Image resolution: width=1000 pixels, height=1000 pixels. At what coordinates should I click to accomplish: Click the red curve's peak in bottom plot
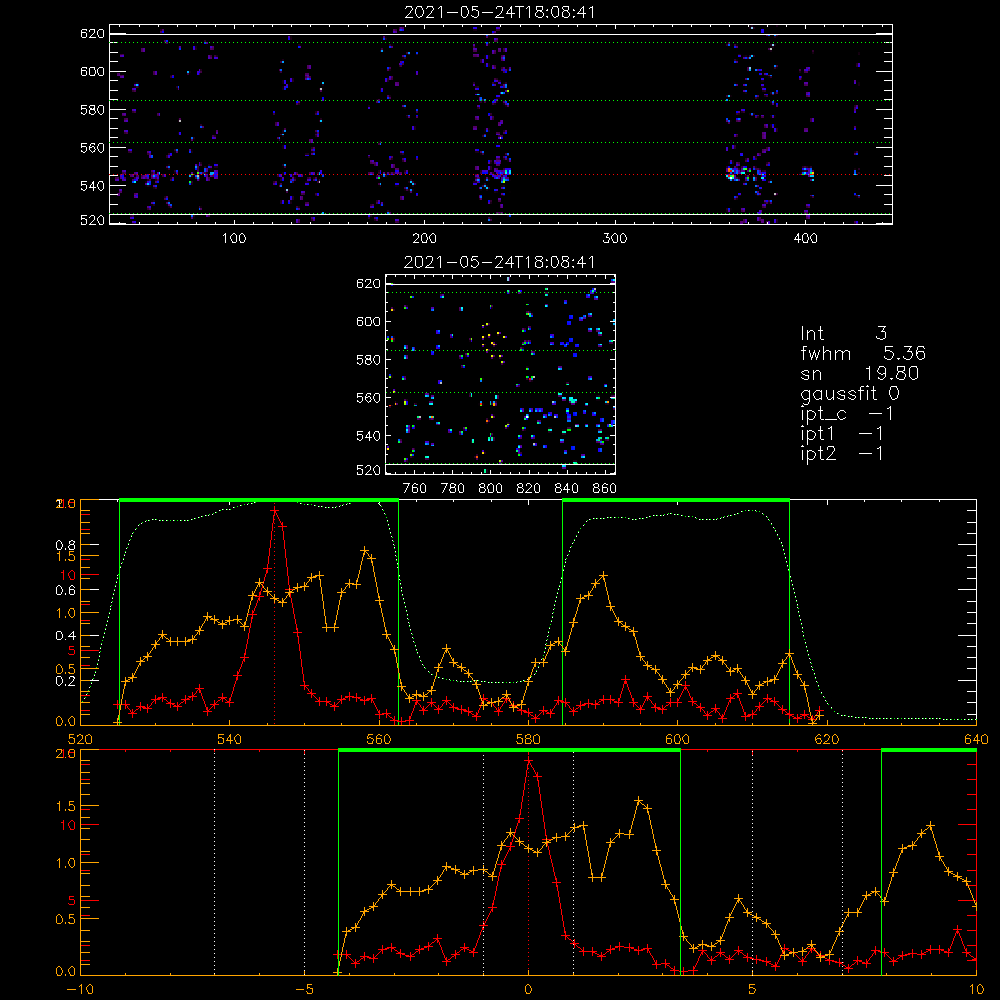pos(528,760)
